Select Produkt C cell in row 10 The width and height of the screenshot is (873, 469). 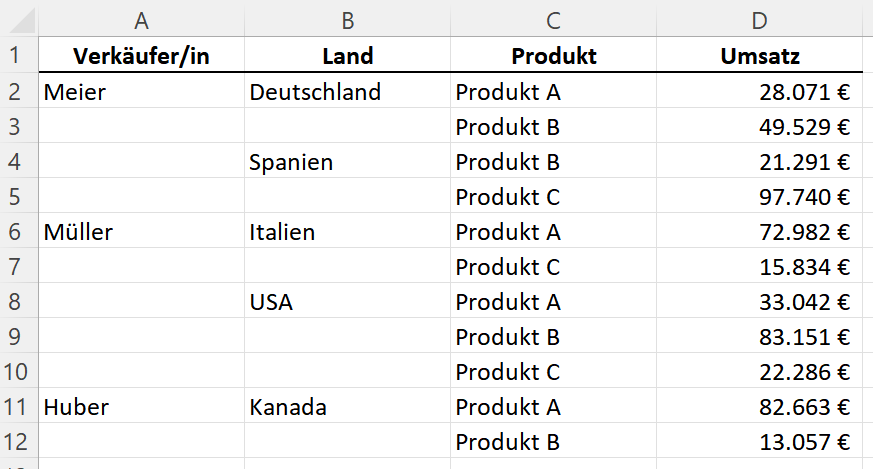[x=553, y=372]
